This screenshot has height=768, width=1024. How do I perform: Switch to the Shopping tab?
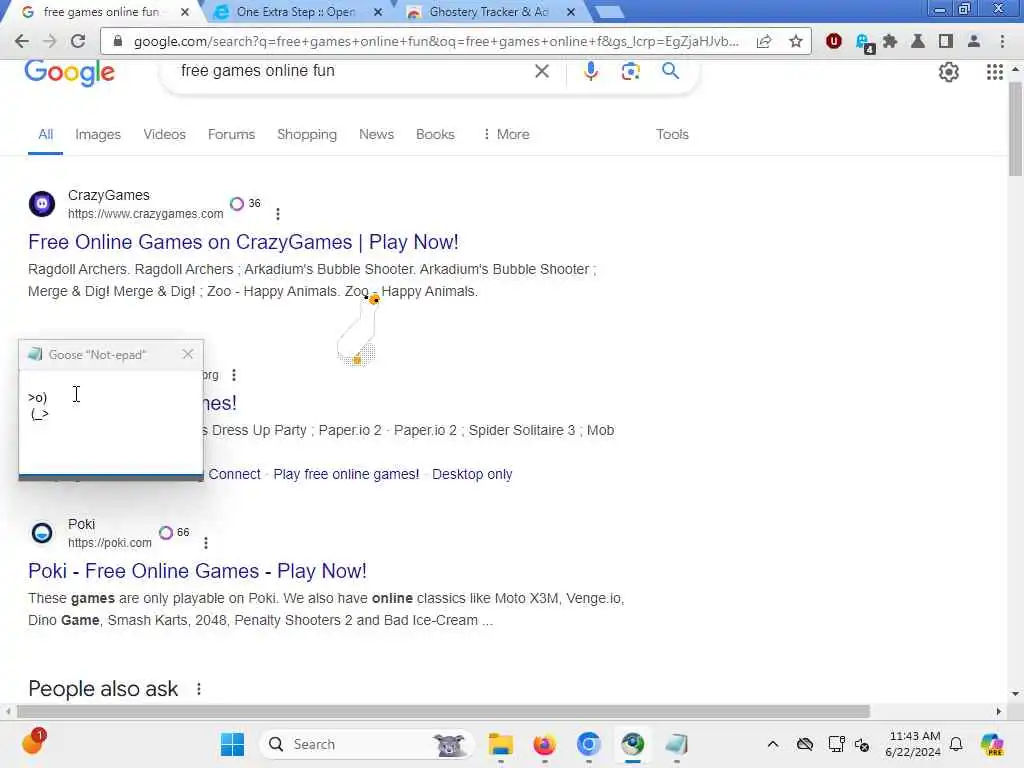[x=307, y=135]
